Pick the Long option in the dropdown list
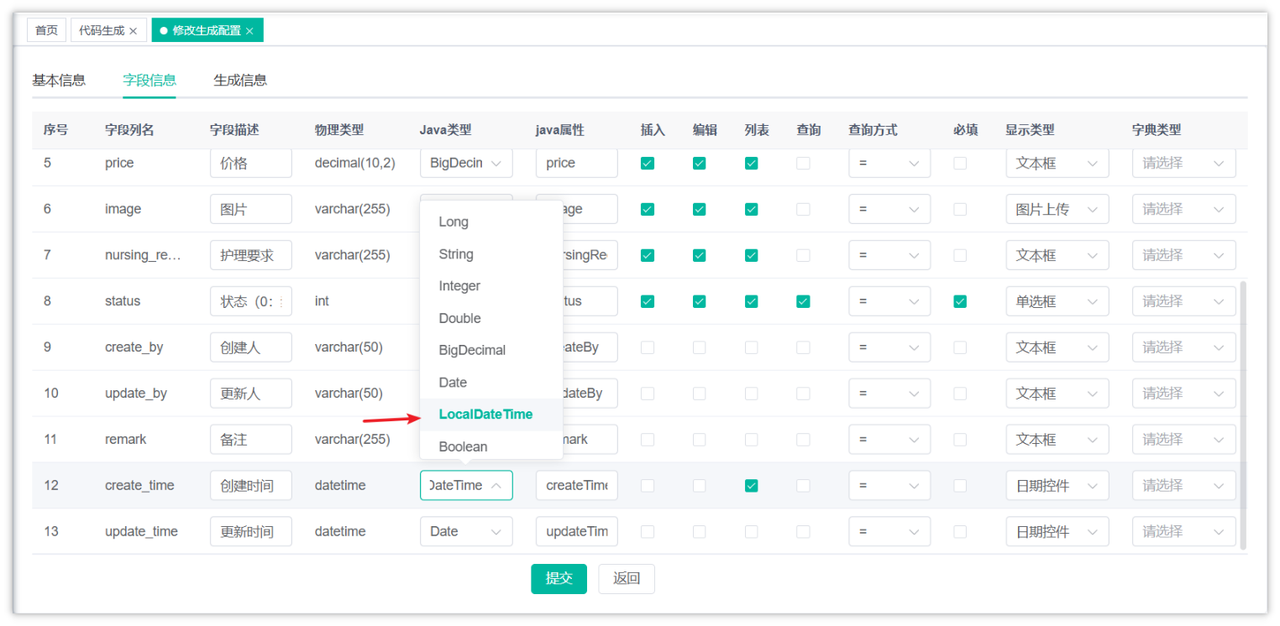This screenshot has width=1280, height=626. (x=491, y=222)
